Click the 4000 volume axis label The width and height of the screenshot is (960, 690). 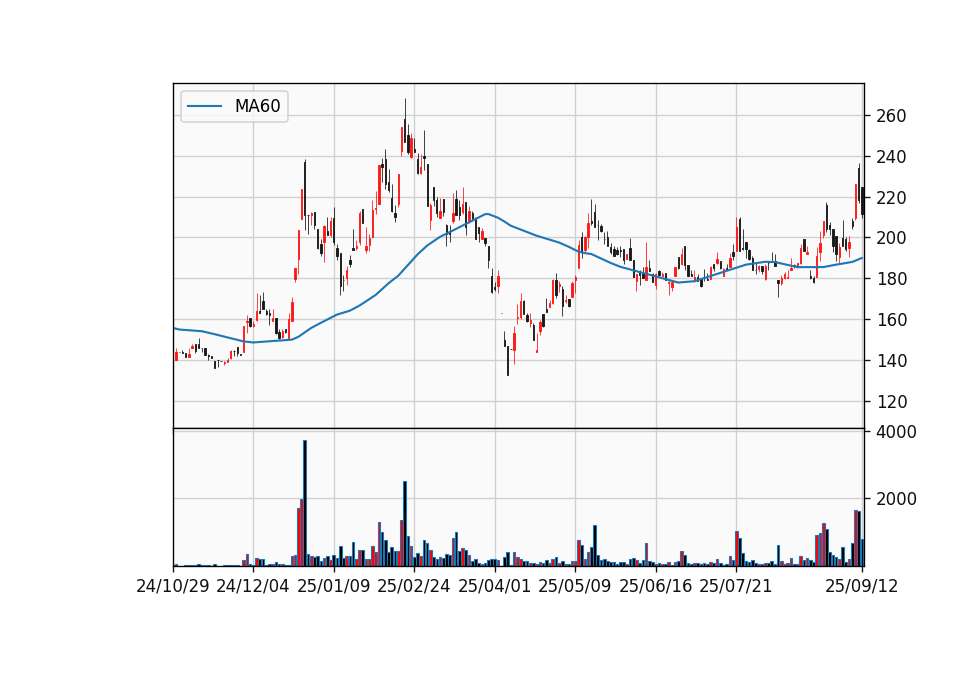coord(896,432)
